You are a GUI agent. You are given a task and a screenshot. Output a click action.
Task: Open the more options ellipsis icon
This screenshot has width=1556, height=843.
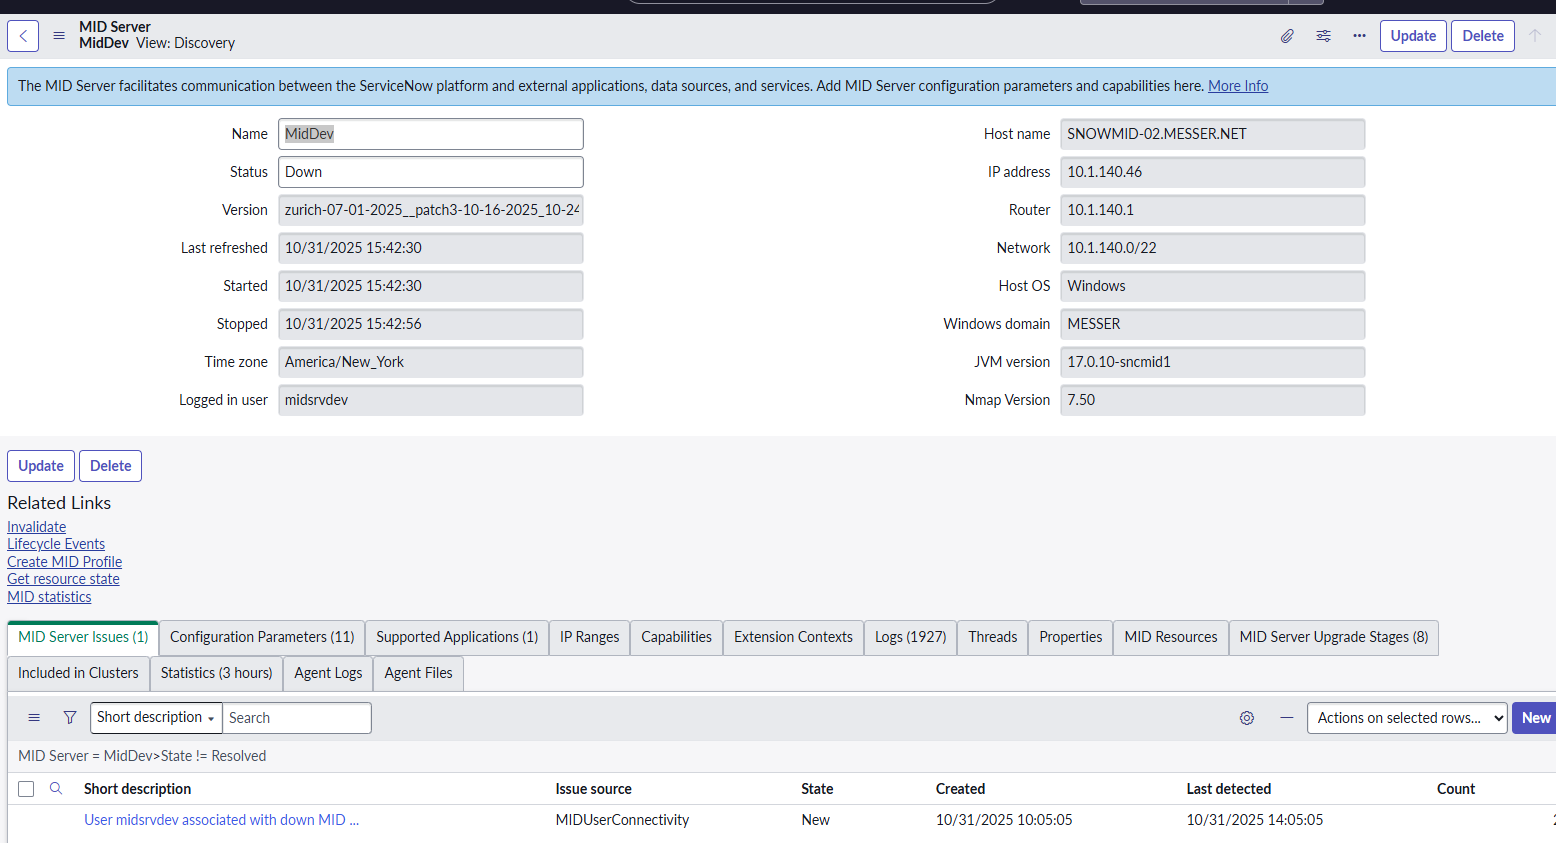(x=1359, y=36)
